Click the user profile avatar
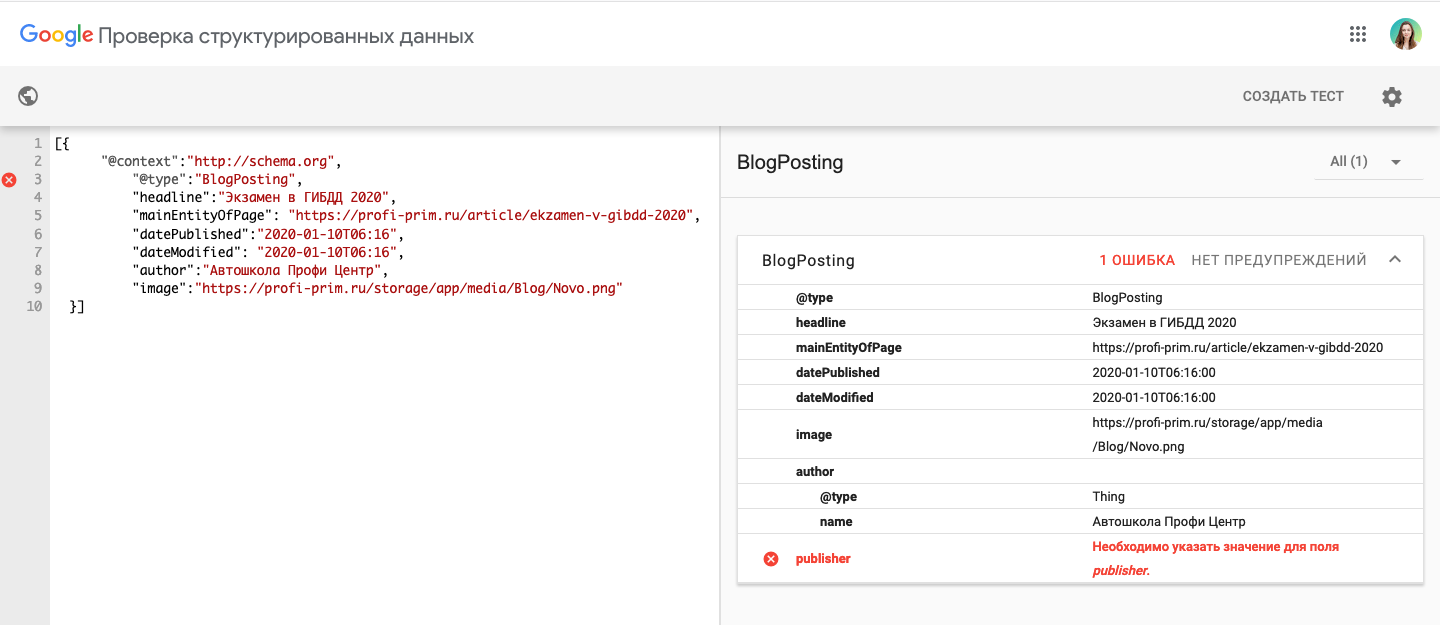The height and width of the screenshot is (625, 1440). pyautogui.click(x=1405, y=34)
